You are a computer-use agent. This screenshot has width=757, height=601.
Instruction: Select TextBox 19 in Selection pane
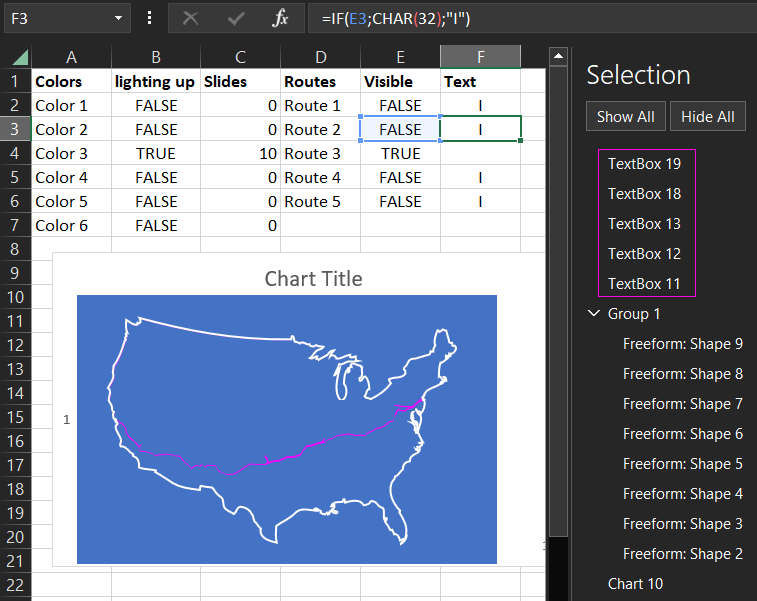(x=644, y=164)
